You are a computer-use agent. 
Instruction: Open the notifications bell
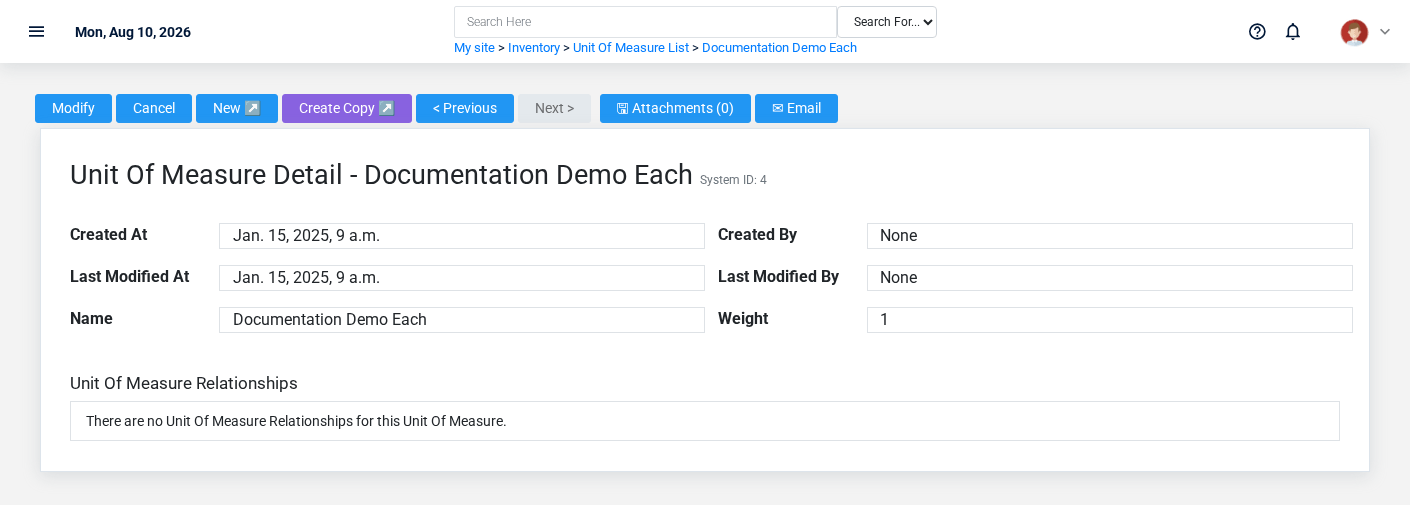click(x=1293, y=31)
